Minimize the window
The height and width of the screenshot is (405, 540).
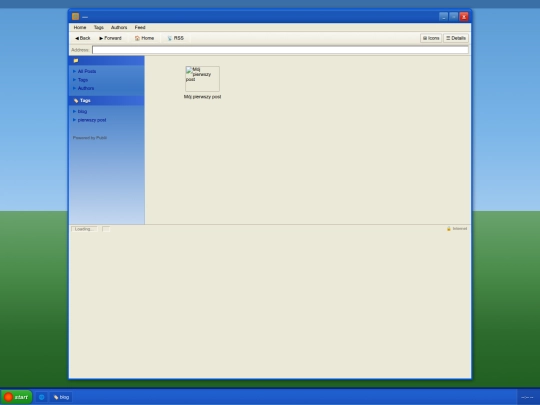point(444,17)
